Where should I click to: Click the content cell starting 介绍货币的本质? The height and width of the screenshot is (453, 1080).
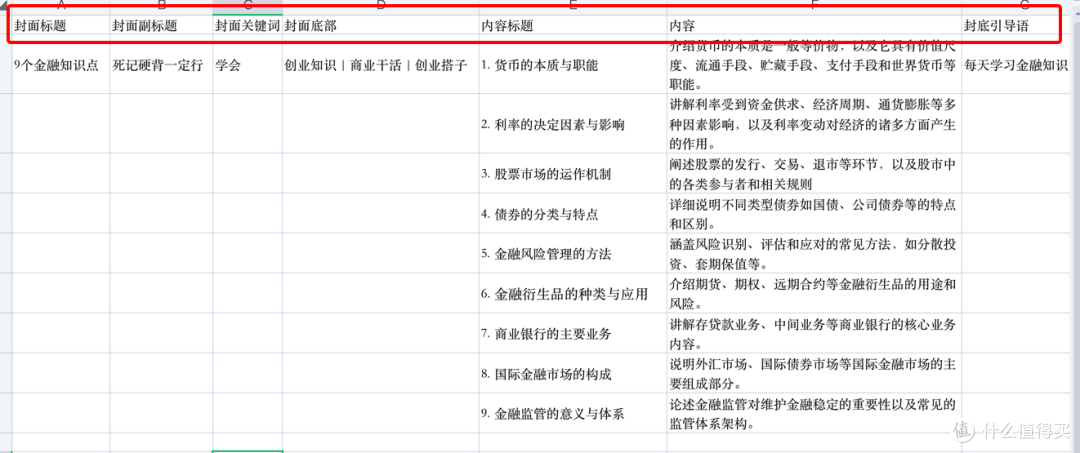pyautogui.click(x=814, y=66)
